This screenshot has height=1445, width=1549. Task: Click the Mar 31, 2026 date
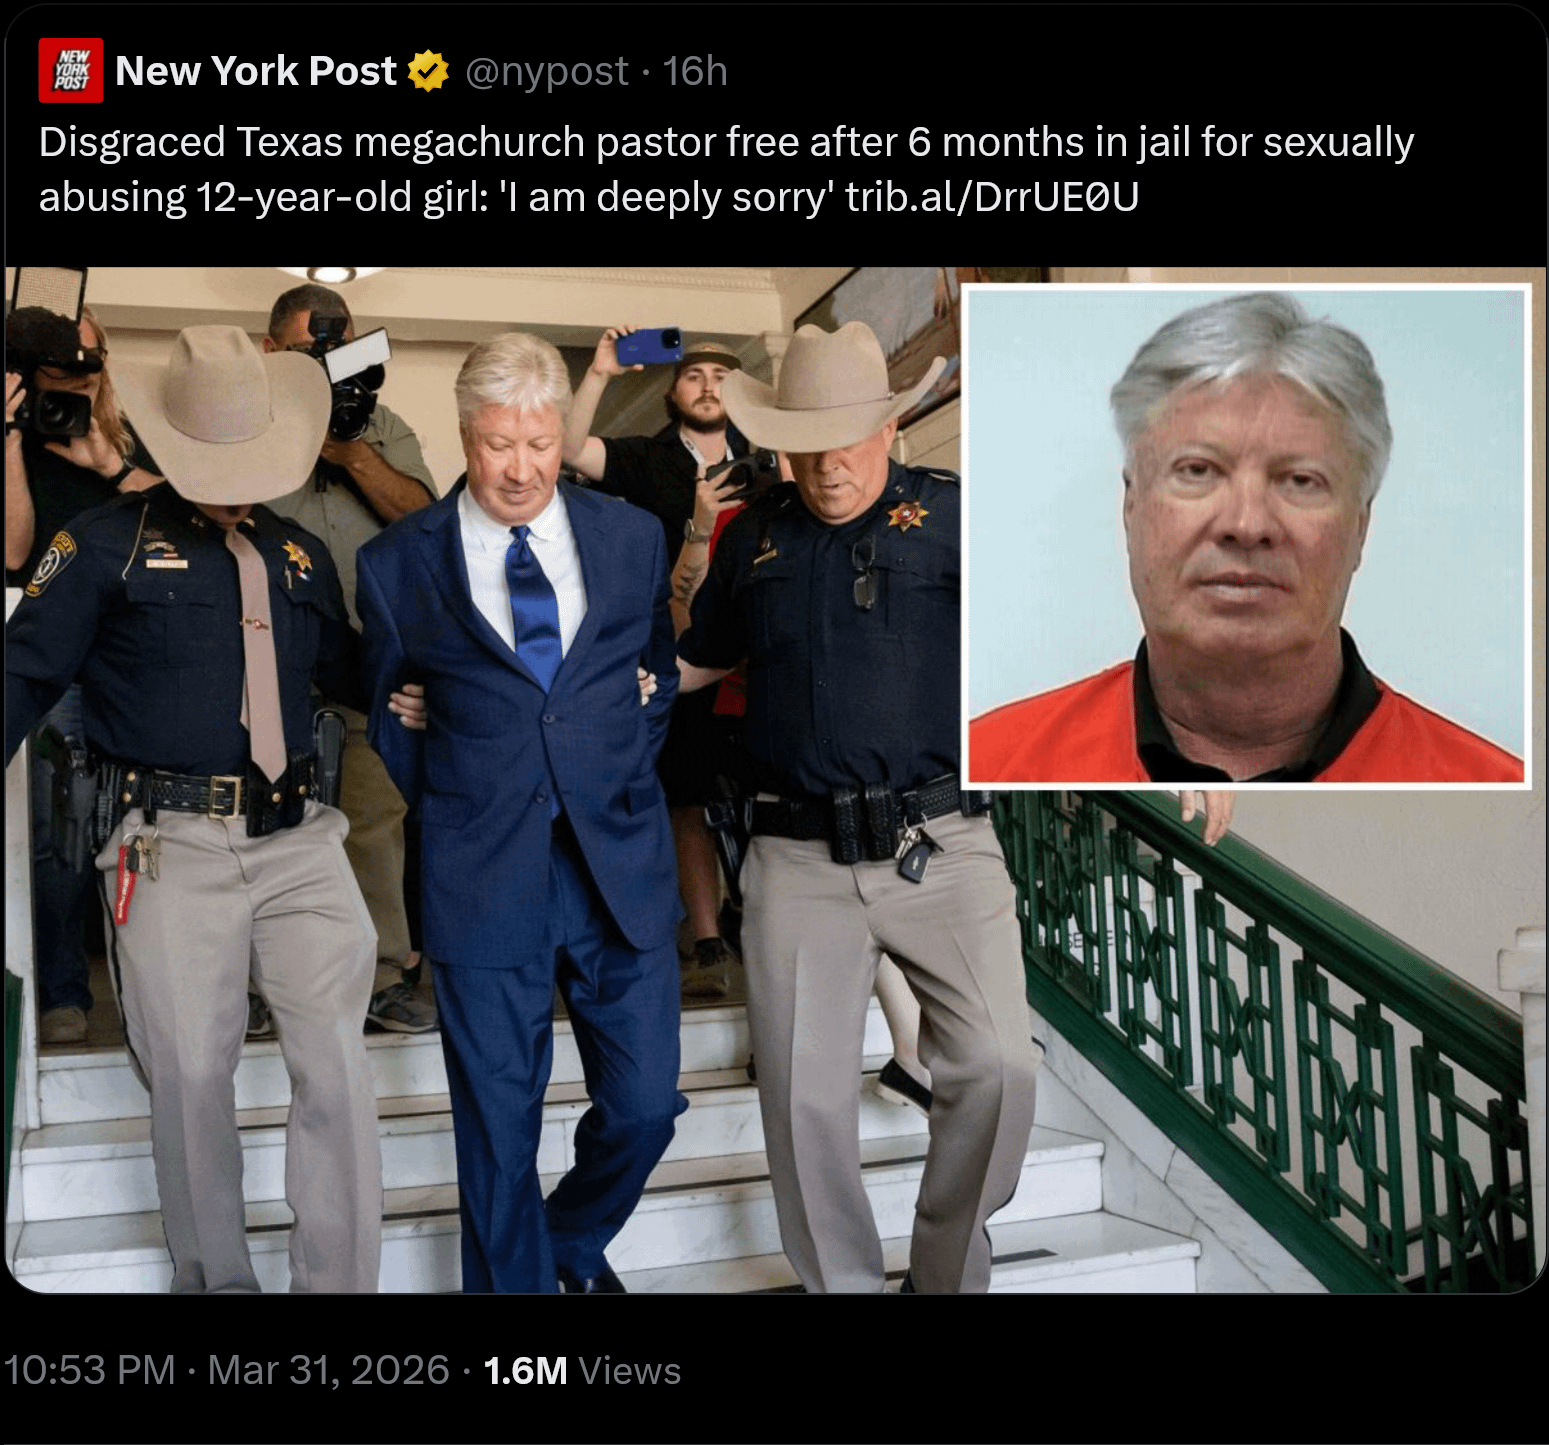pos(329,1370)
